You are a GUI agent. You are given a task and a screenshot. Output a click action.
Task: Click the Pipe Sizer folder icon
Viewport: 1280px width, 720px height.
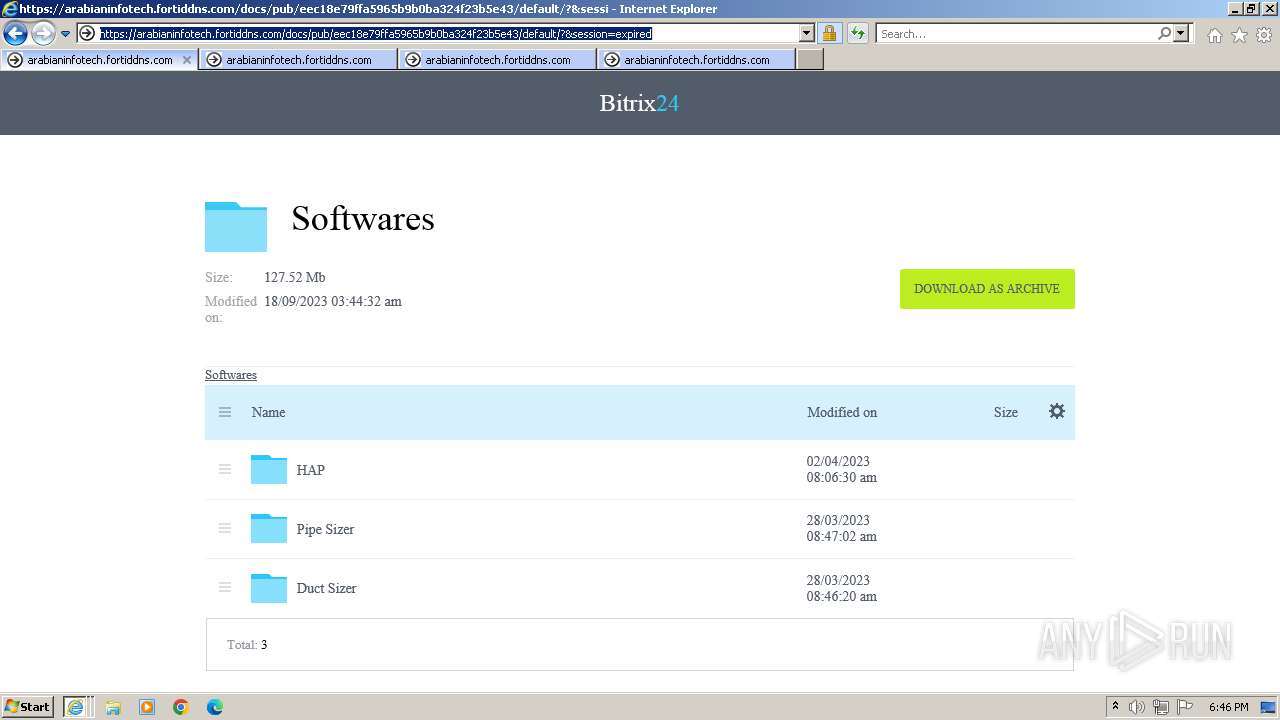[x=268, y=528]
